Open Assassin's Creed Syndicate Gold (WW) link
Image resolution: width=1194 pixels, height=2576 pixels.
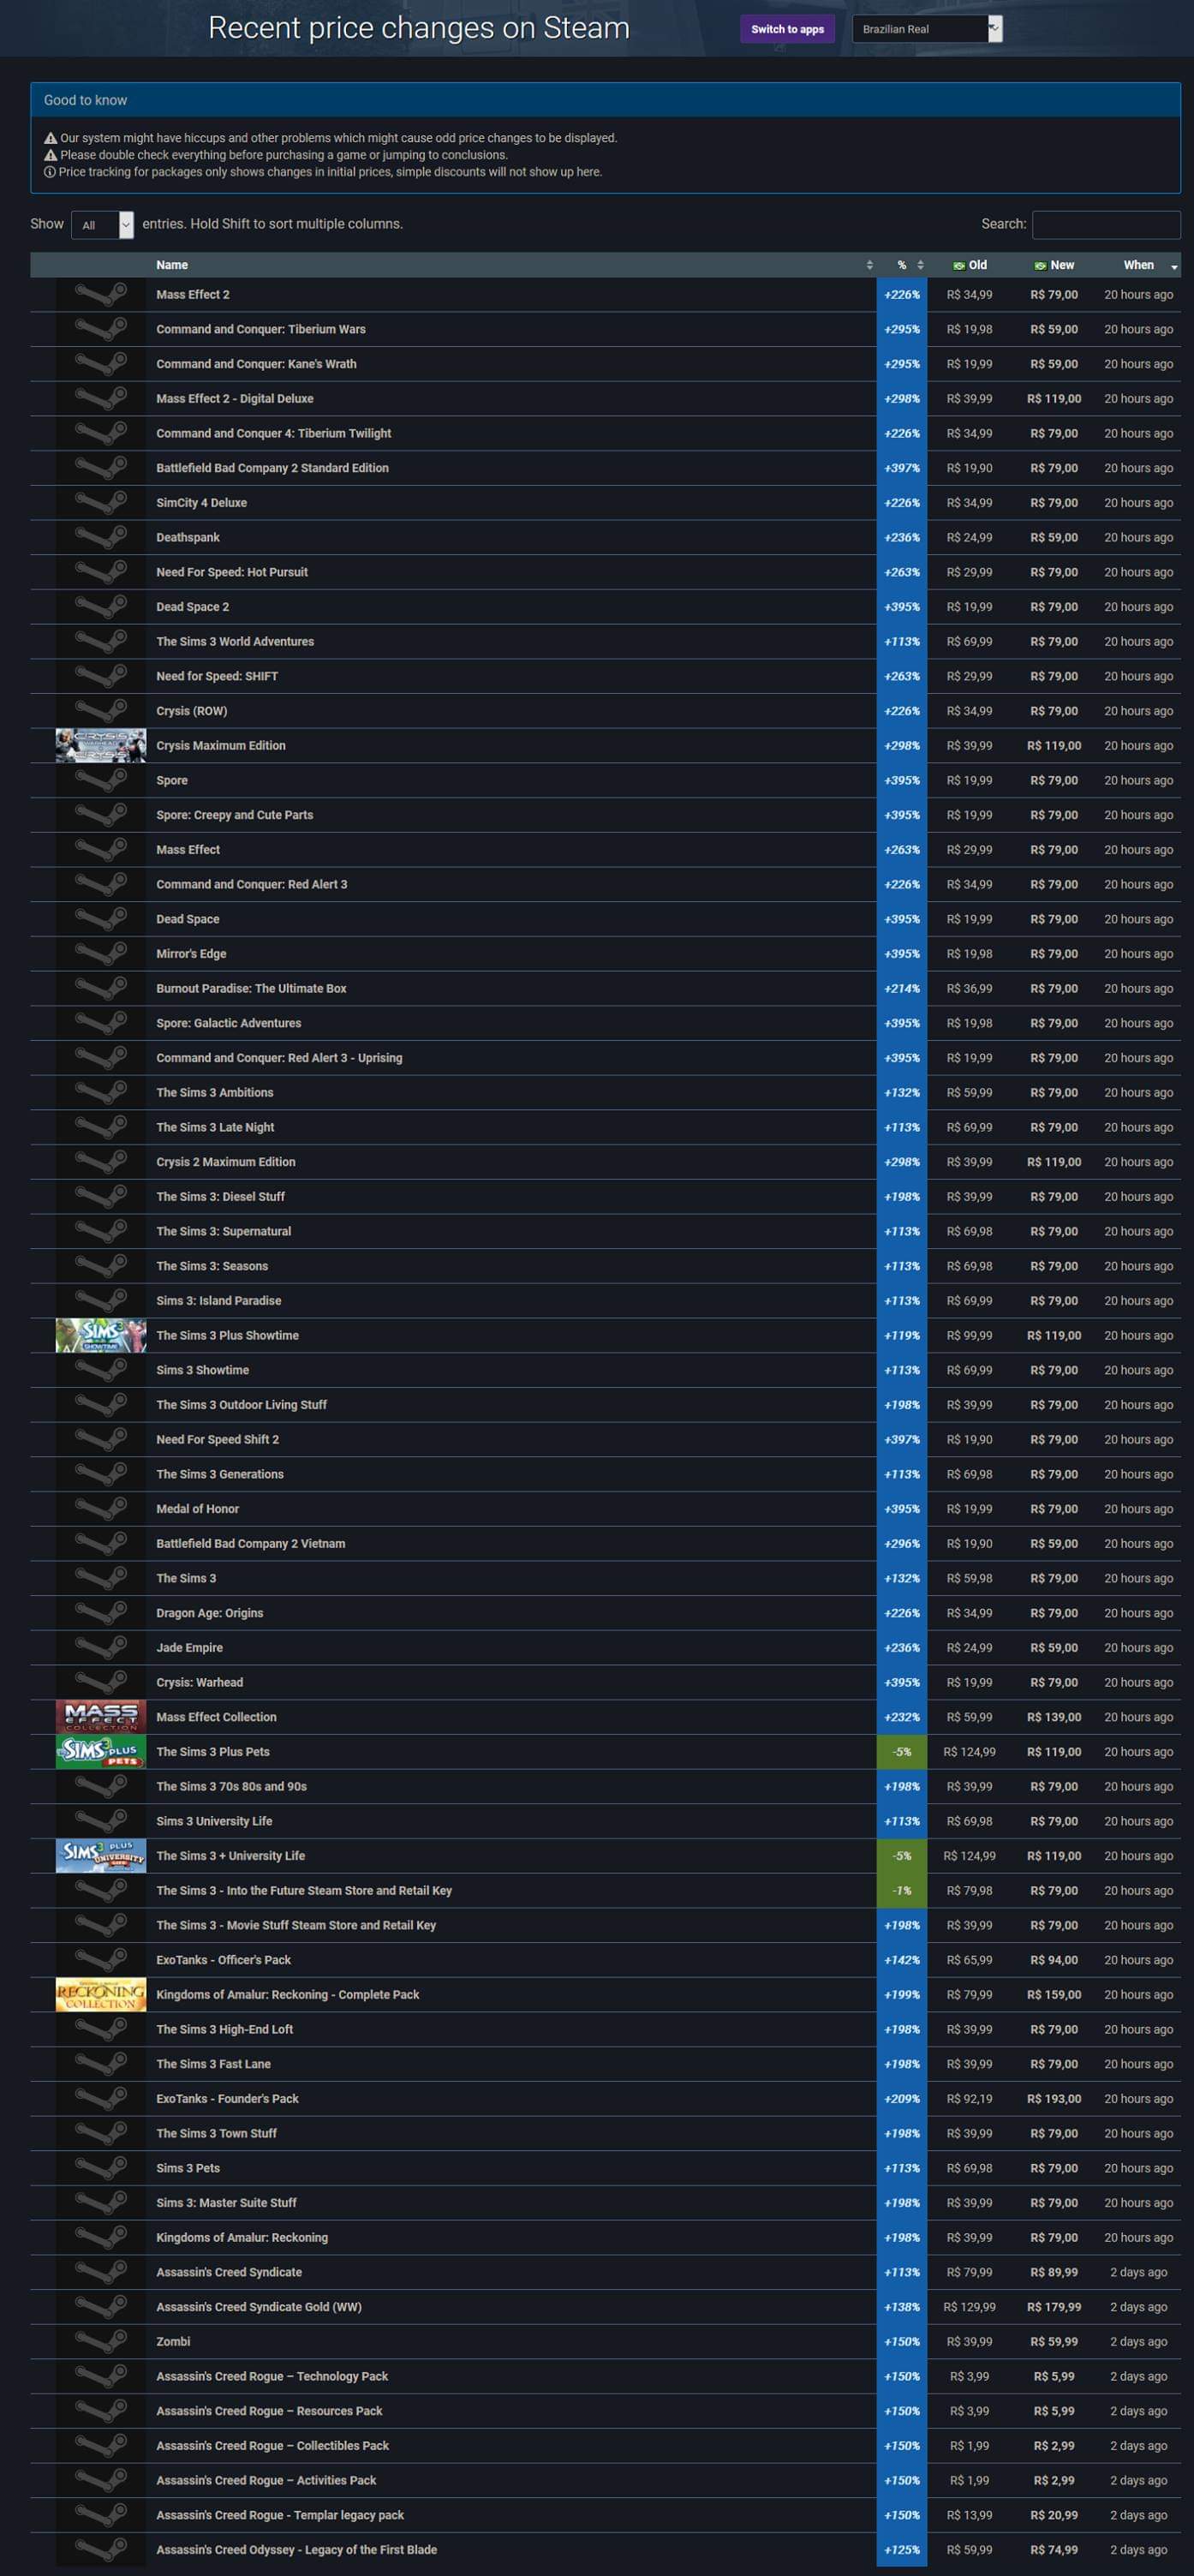[259, 2307]
